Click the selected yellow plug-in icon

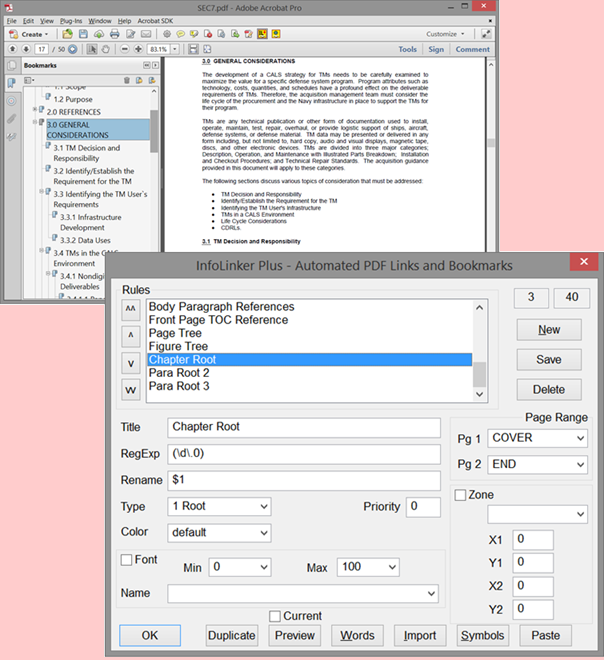[262, 34]
